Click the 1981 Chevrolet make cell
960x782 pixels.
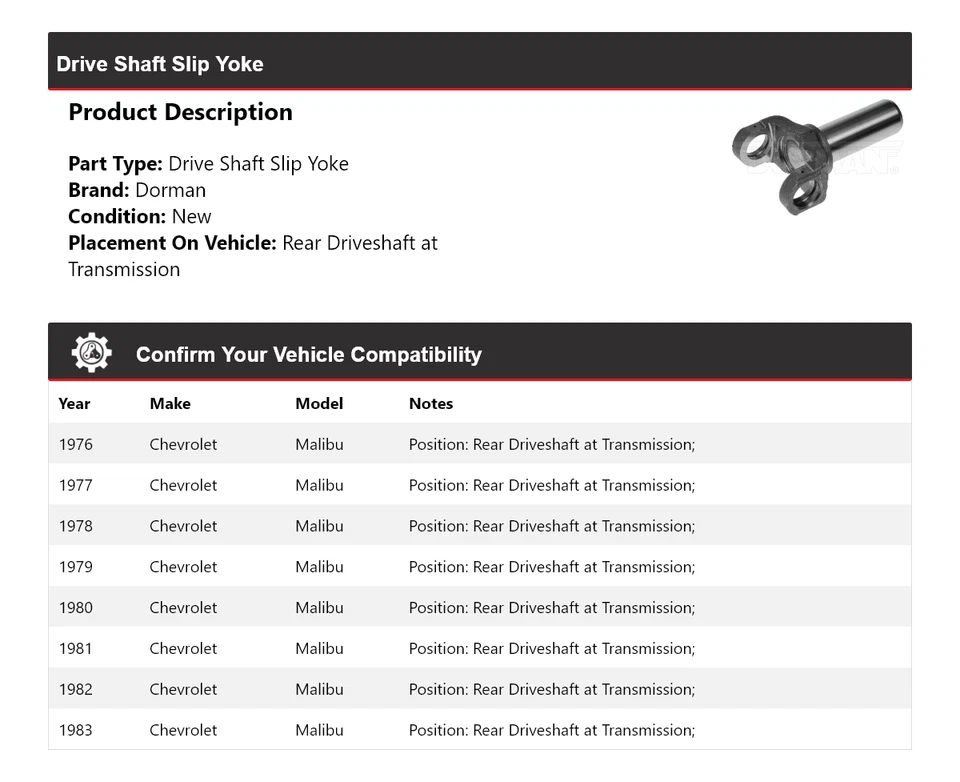pyautogui.click(x=183, y=649)
